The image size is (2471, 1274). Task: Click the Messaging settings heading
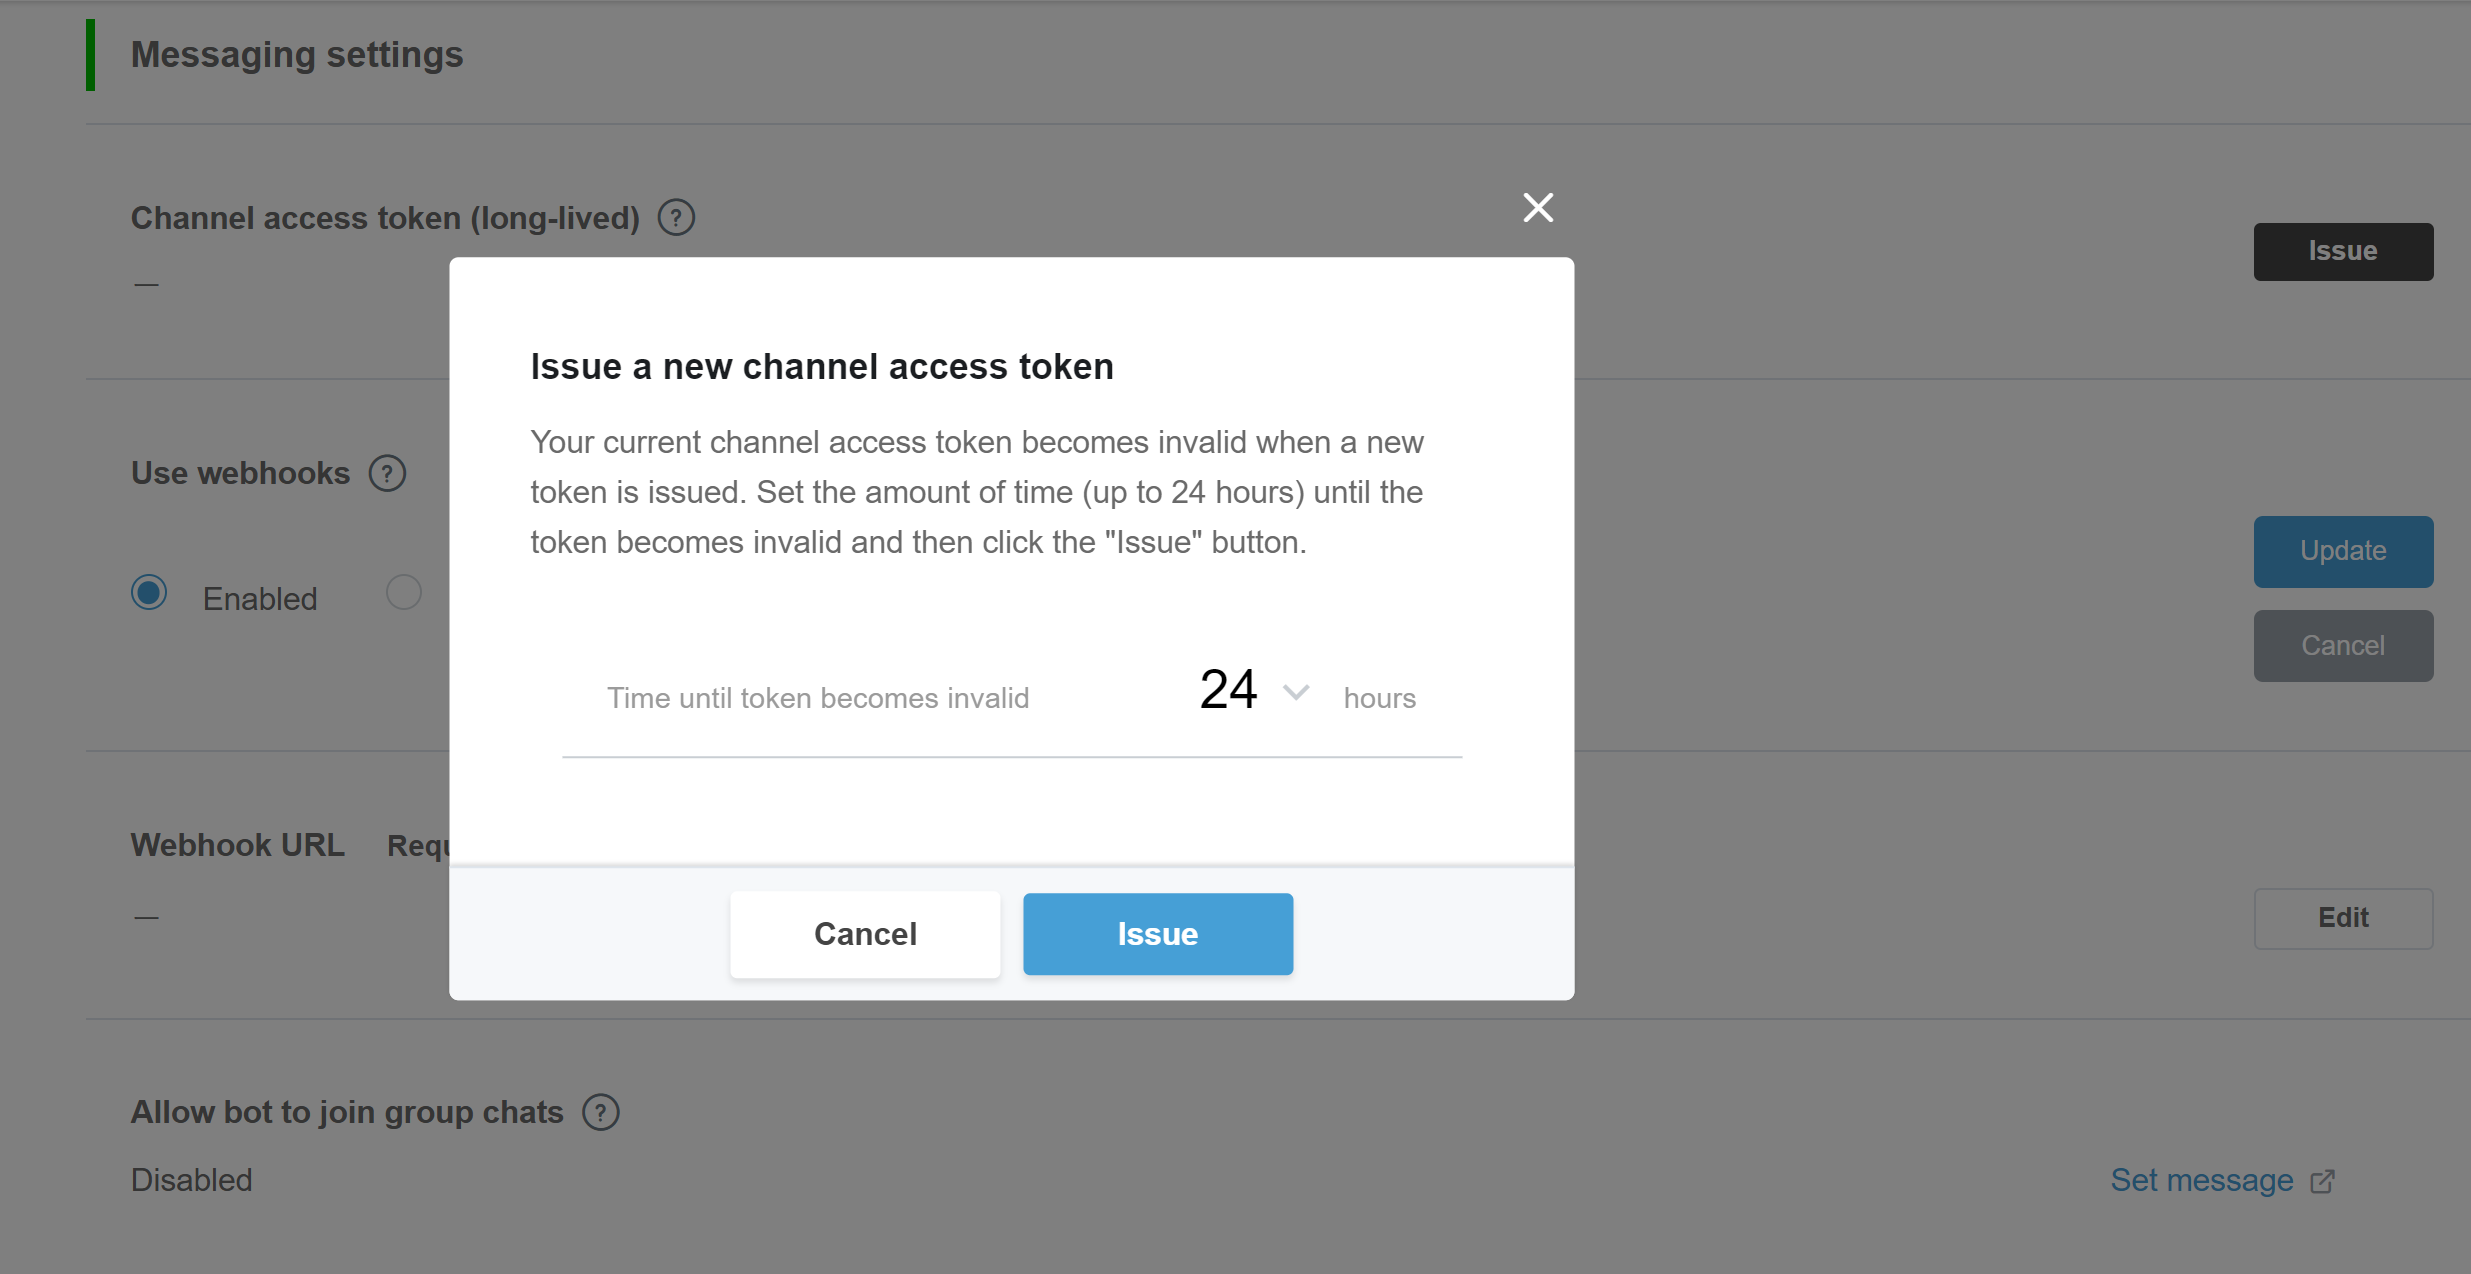297,55
